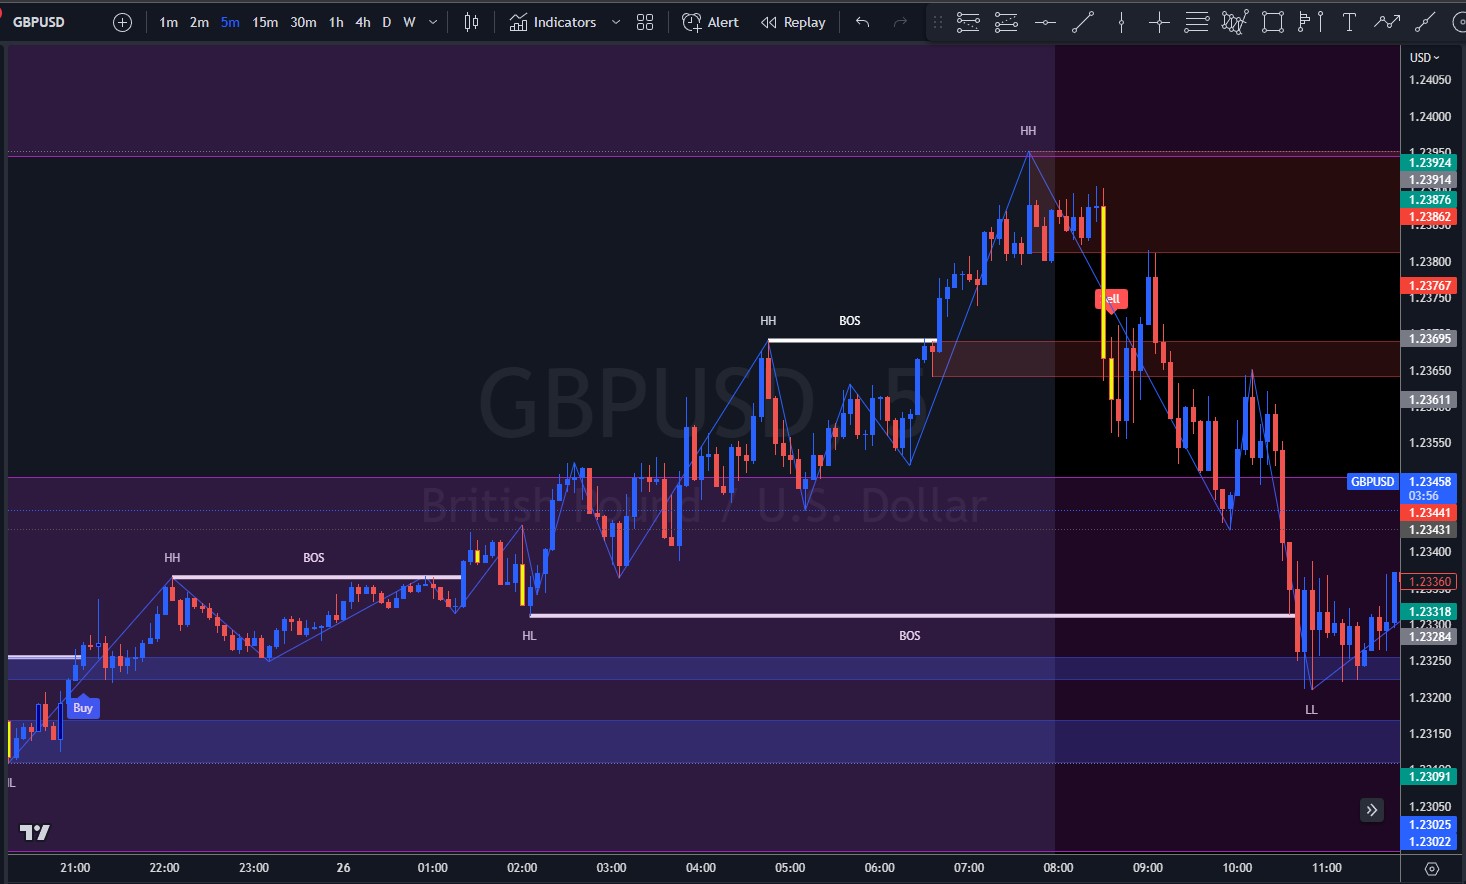The image size is (1466, 884).
Task: Choose the cross line drawing tool
Action: click(1159, 22)
